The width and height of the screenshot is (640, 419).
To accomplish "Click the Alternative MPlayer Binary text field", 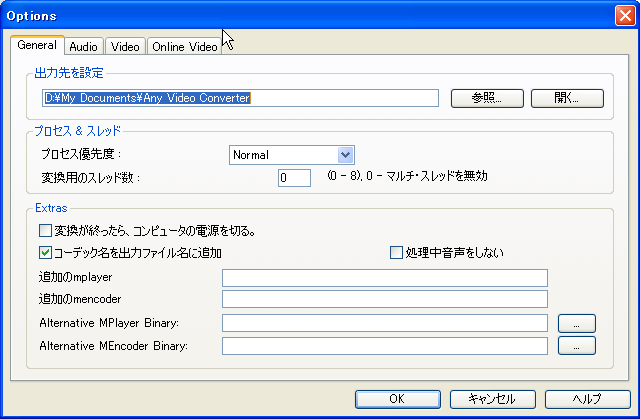I will click(x=384, y=323).
